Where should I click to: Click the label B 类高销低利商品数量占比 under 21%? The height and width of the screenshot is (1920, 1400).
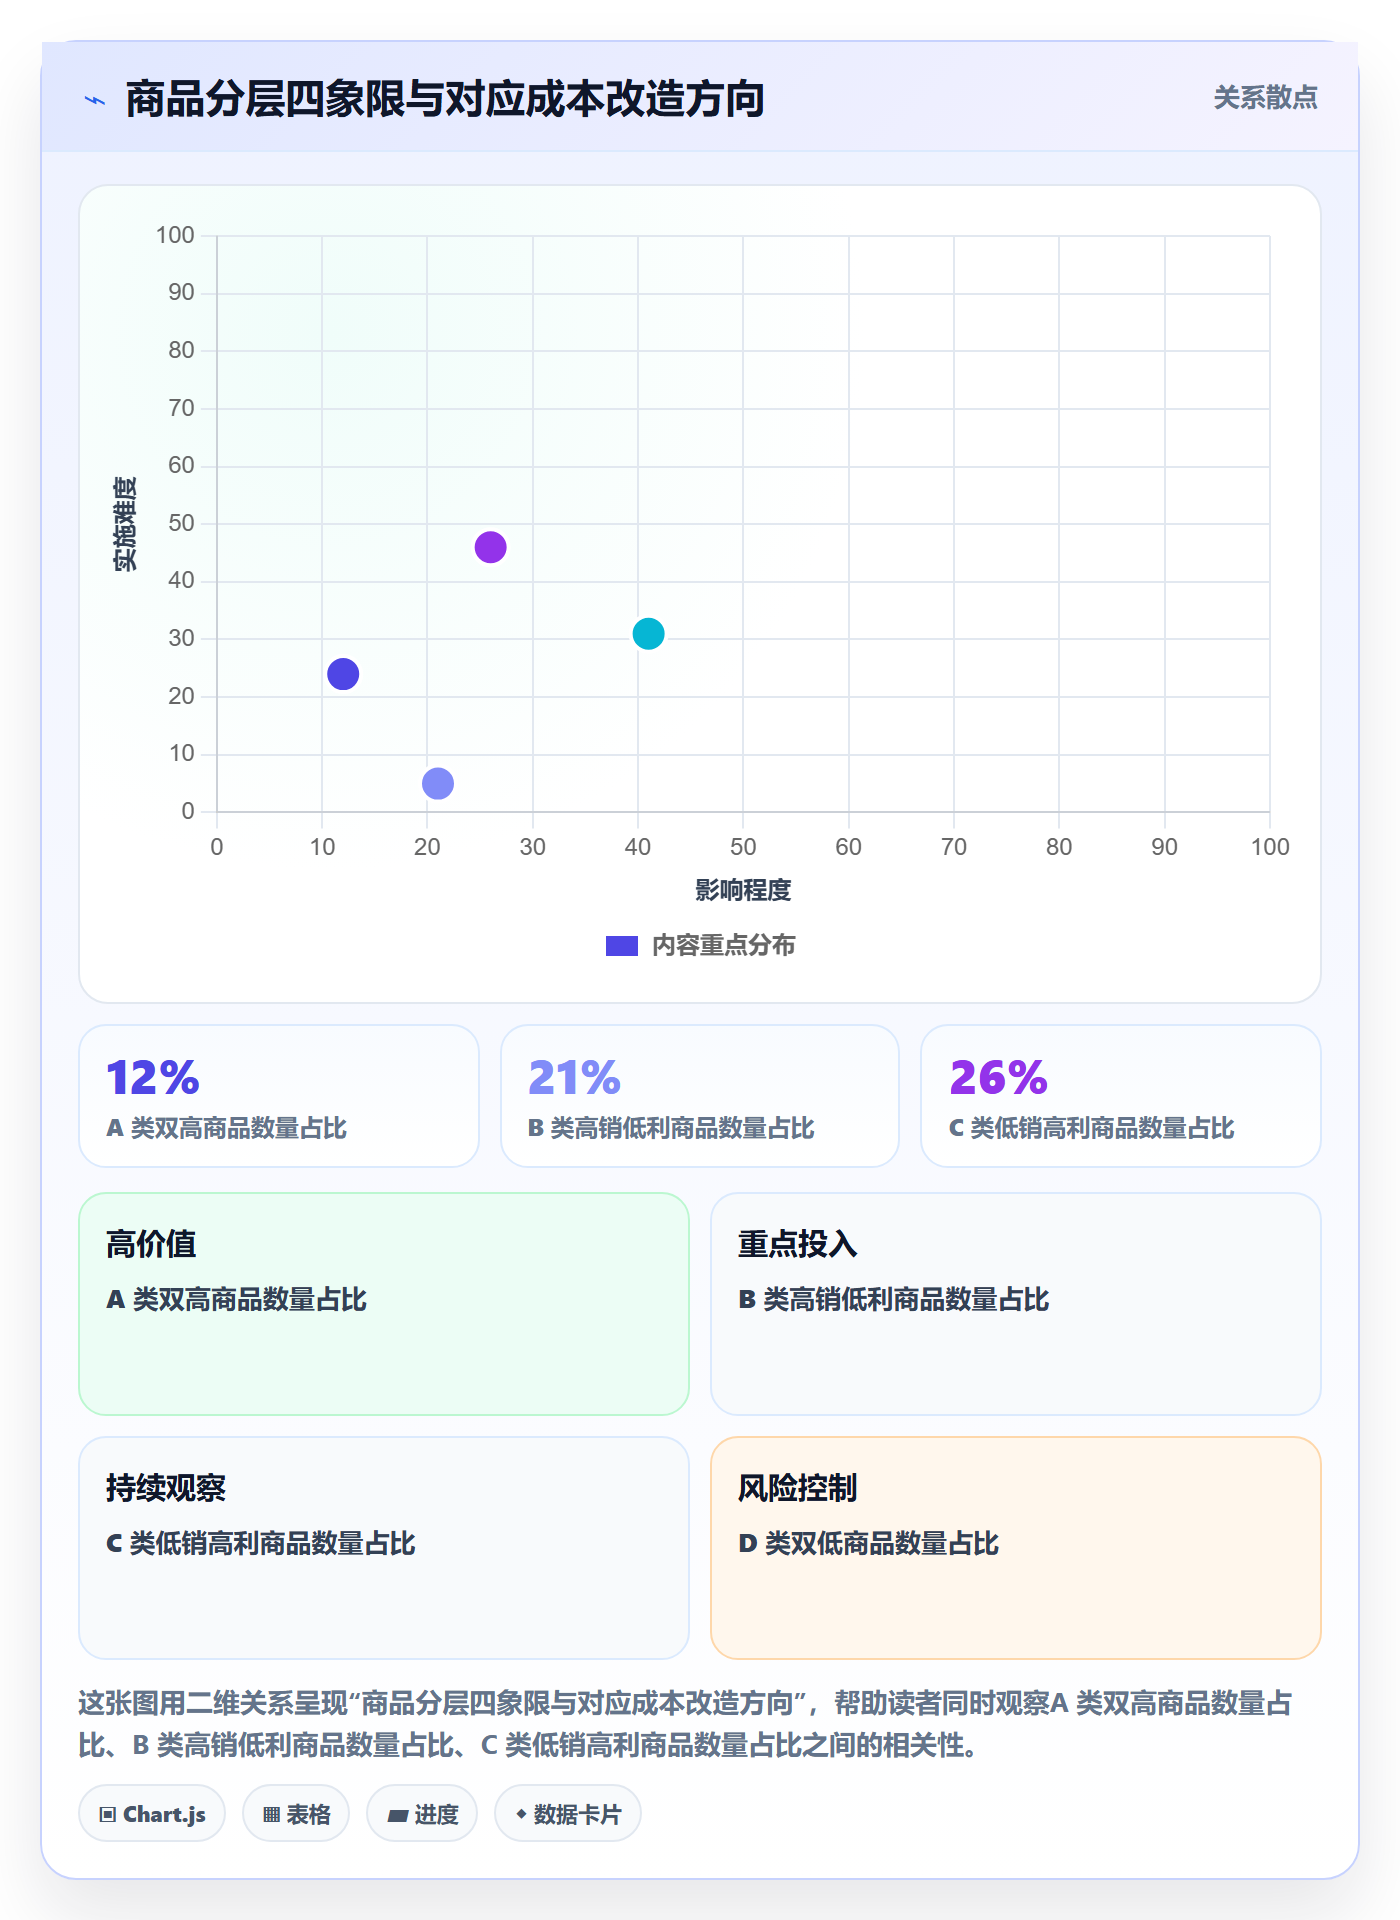point(671,1128)
